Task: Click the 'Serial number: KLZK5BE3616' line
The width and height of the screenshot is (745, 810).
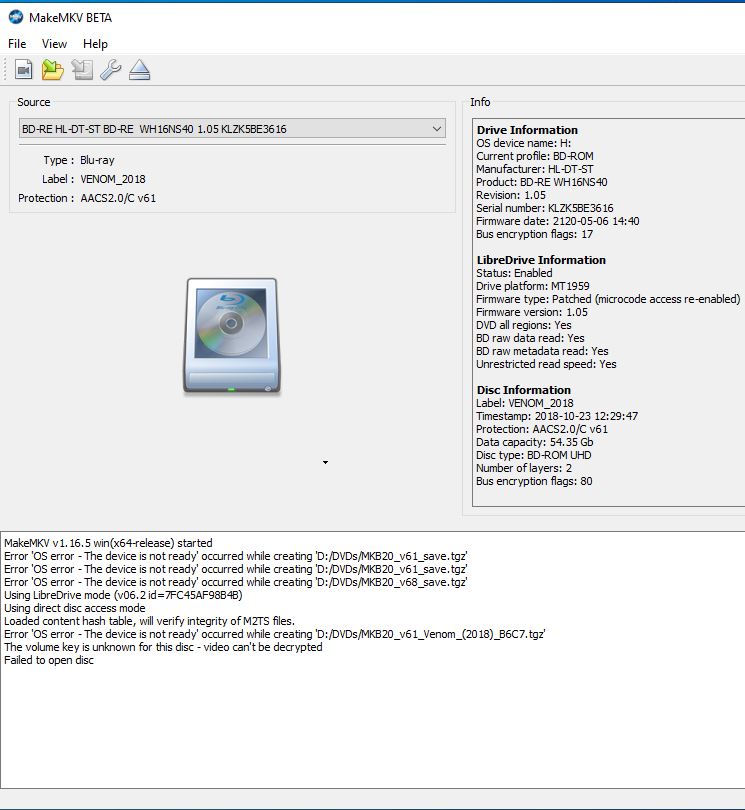Action: click(545, 208)
